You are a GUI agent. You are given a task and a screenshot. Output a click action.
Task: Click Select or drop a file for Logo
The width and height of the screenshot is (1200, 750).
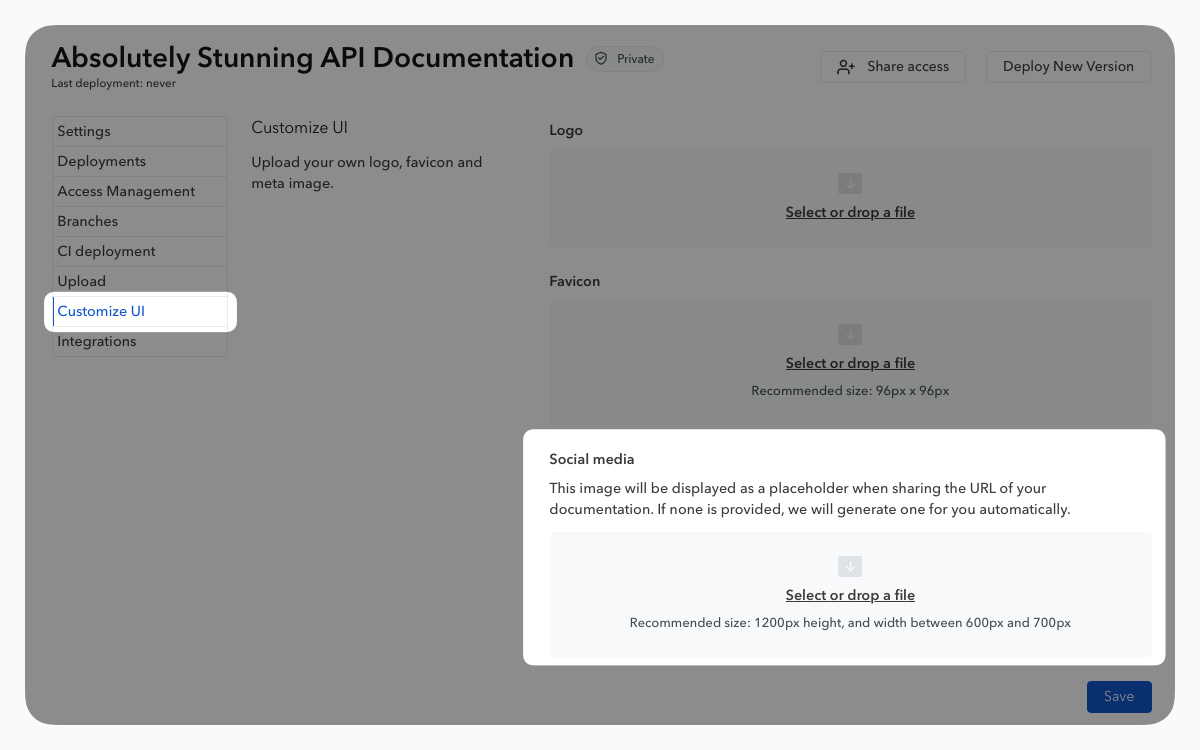(850, 212)
